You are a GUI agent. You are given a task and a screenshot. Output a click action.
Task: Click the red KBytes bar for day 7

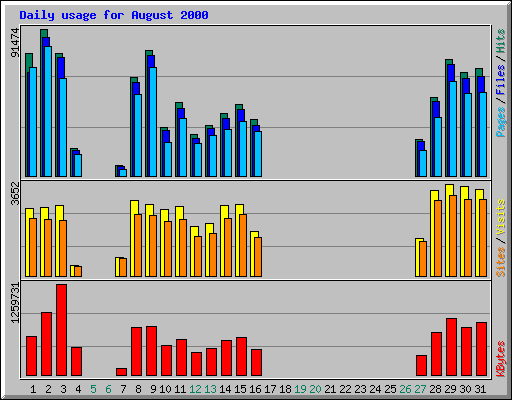pos(121,372)
